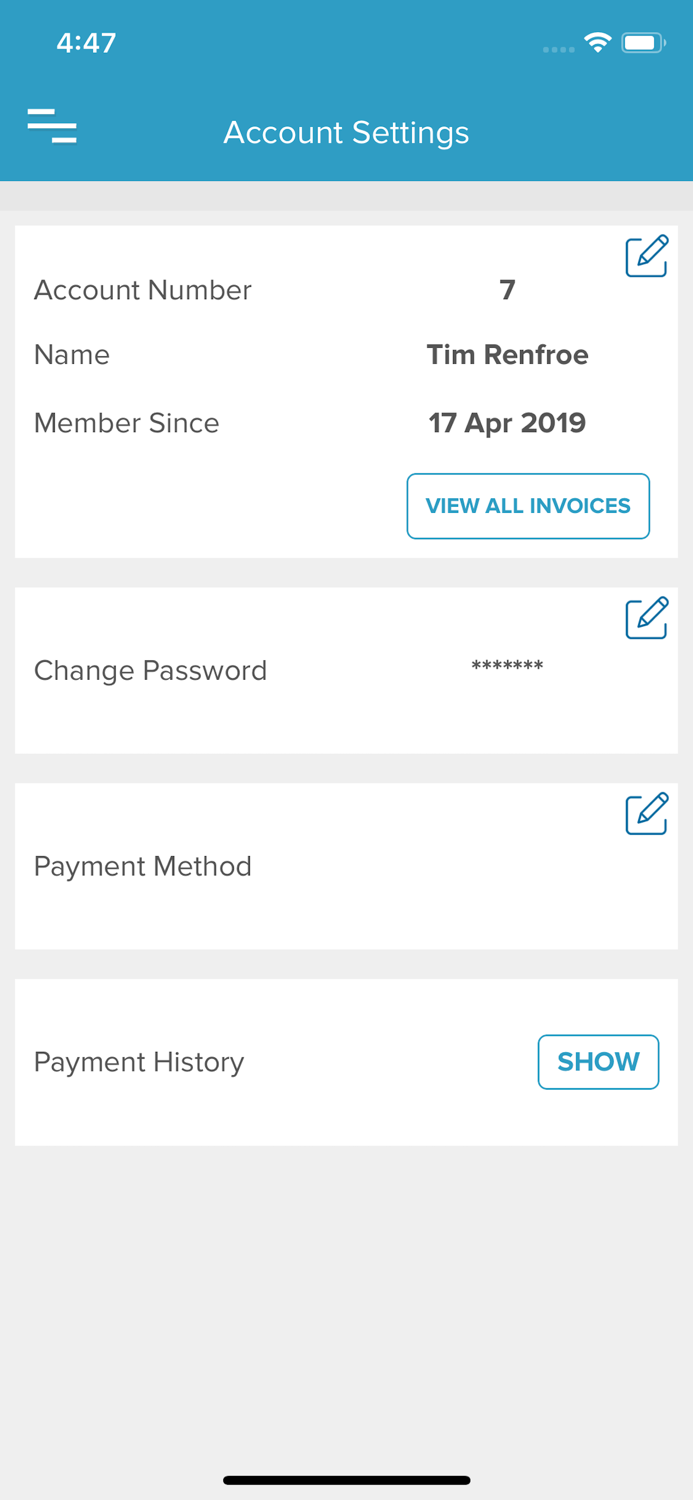
Task: Tap the Payment Method edit icon
Action: [646, 814]
